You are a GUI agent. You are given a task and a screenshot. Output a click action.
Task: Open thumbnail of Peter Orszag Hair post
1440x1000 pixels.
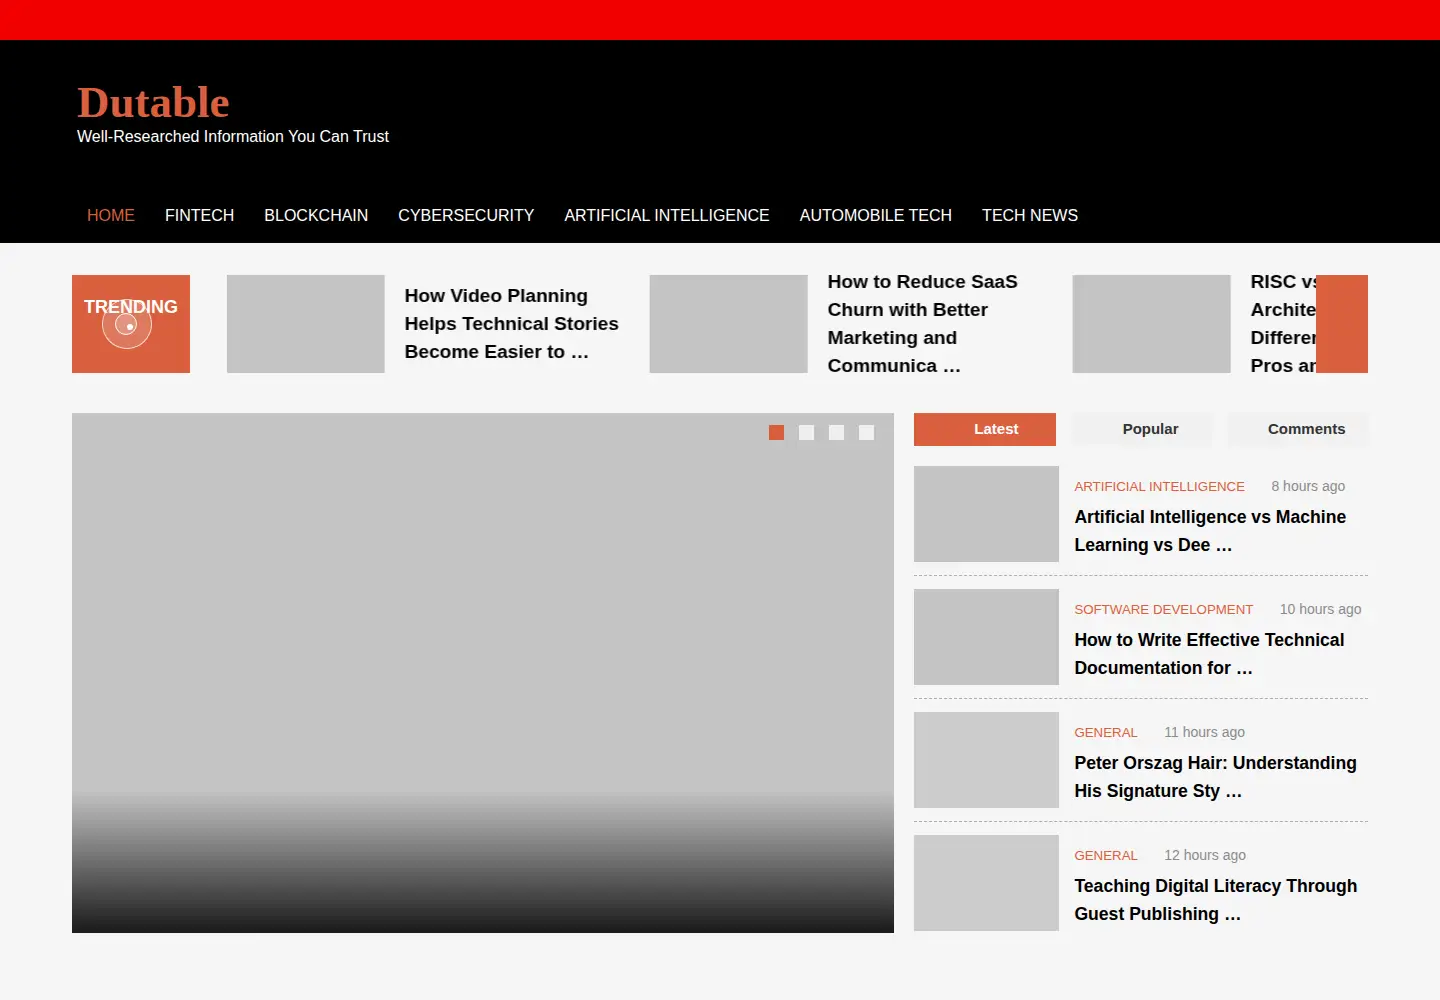pos(986,760)
